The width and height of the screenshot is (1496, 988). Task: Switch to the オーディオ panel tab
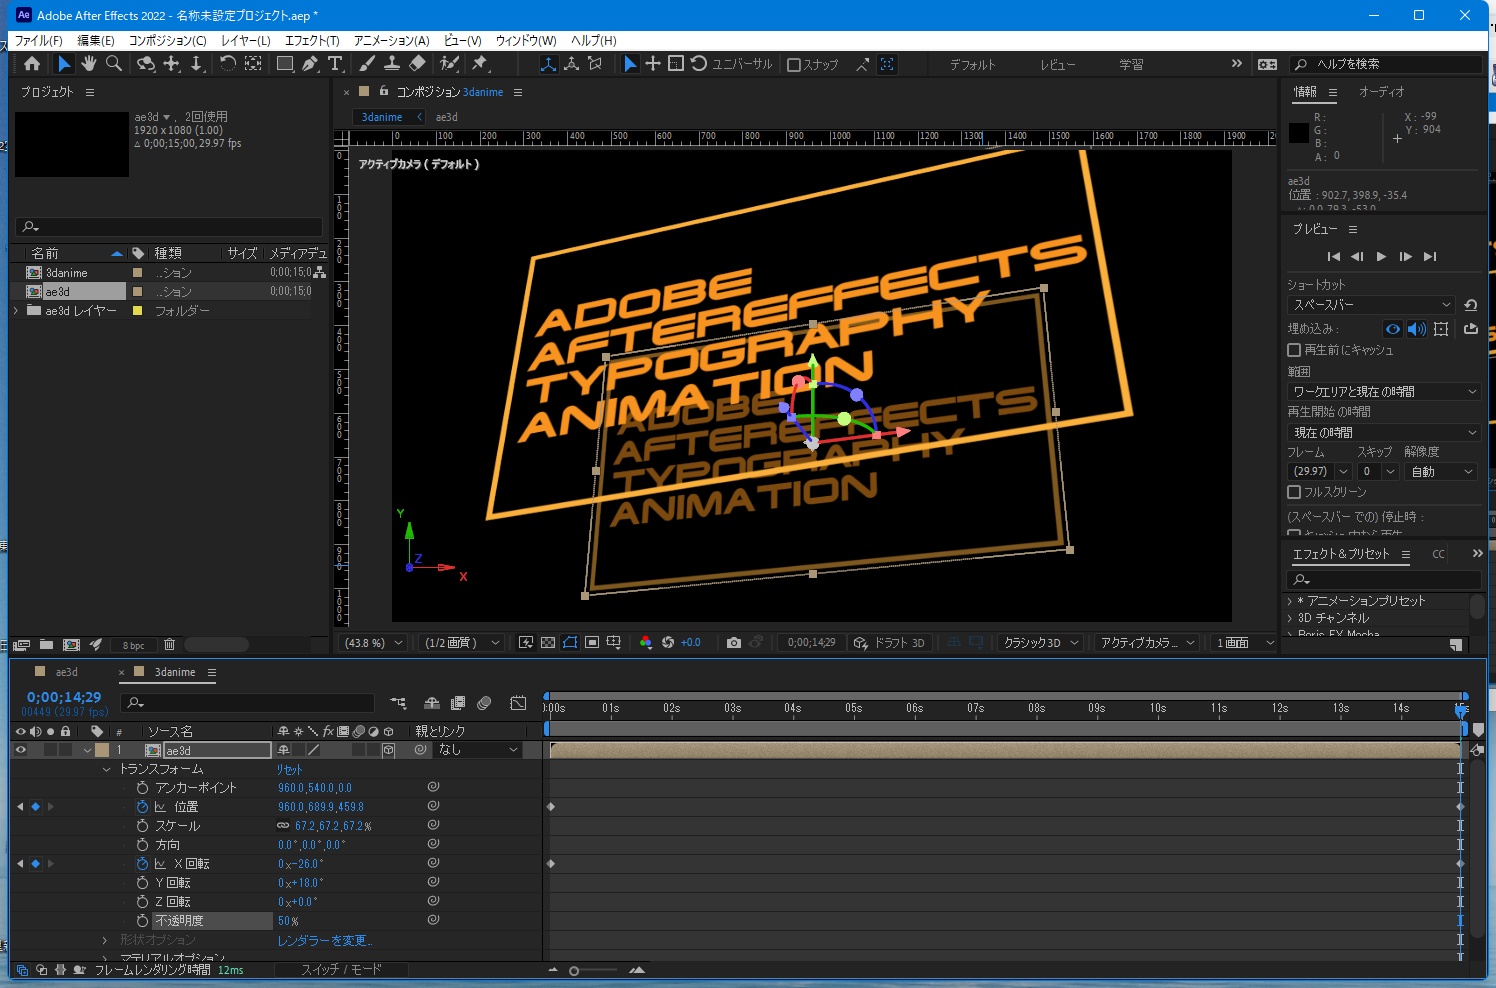pos(1381,91)
